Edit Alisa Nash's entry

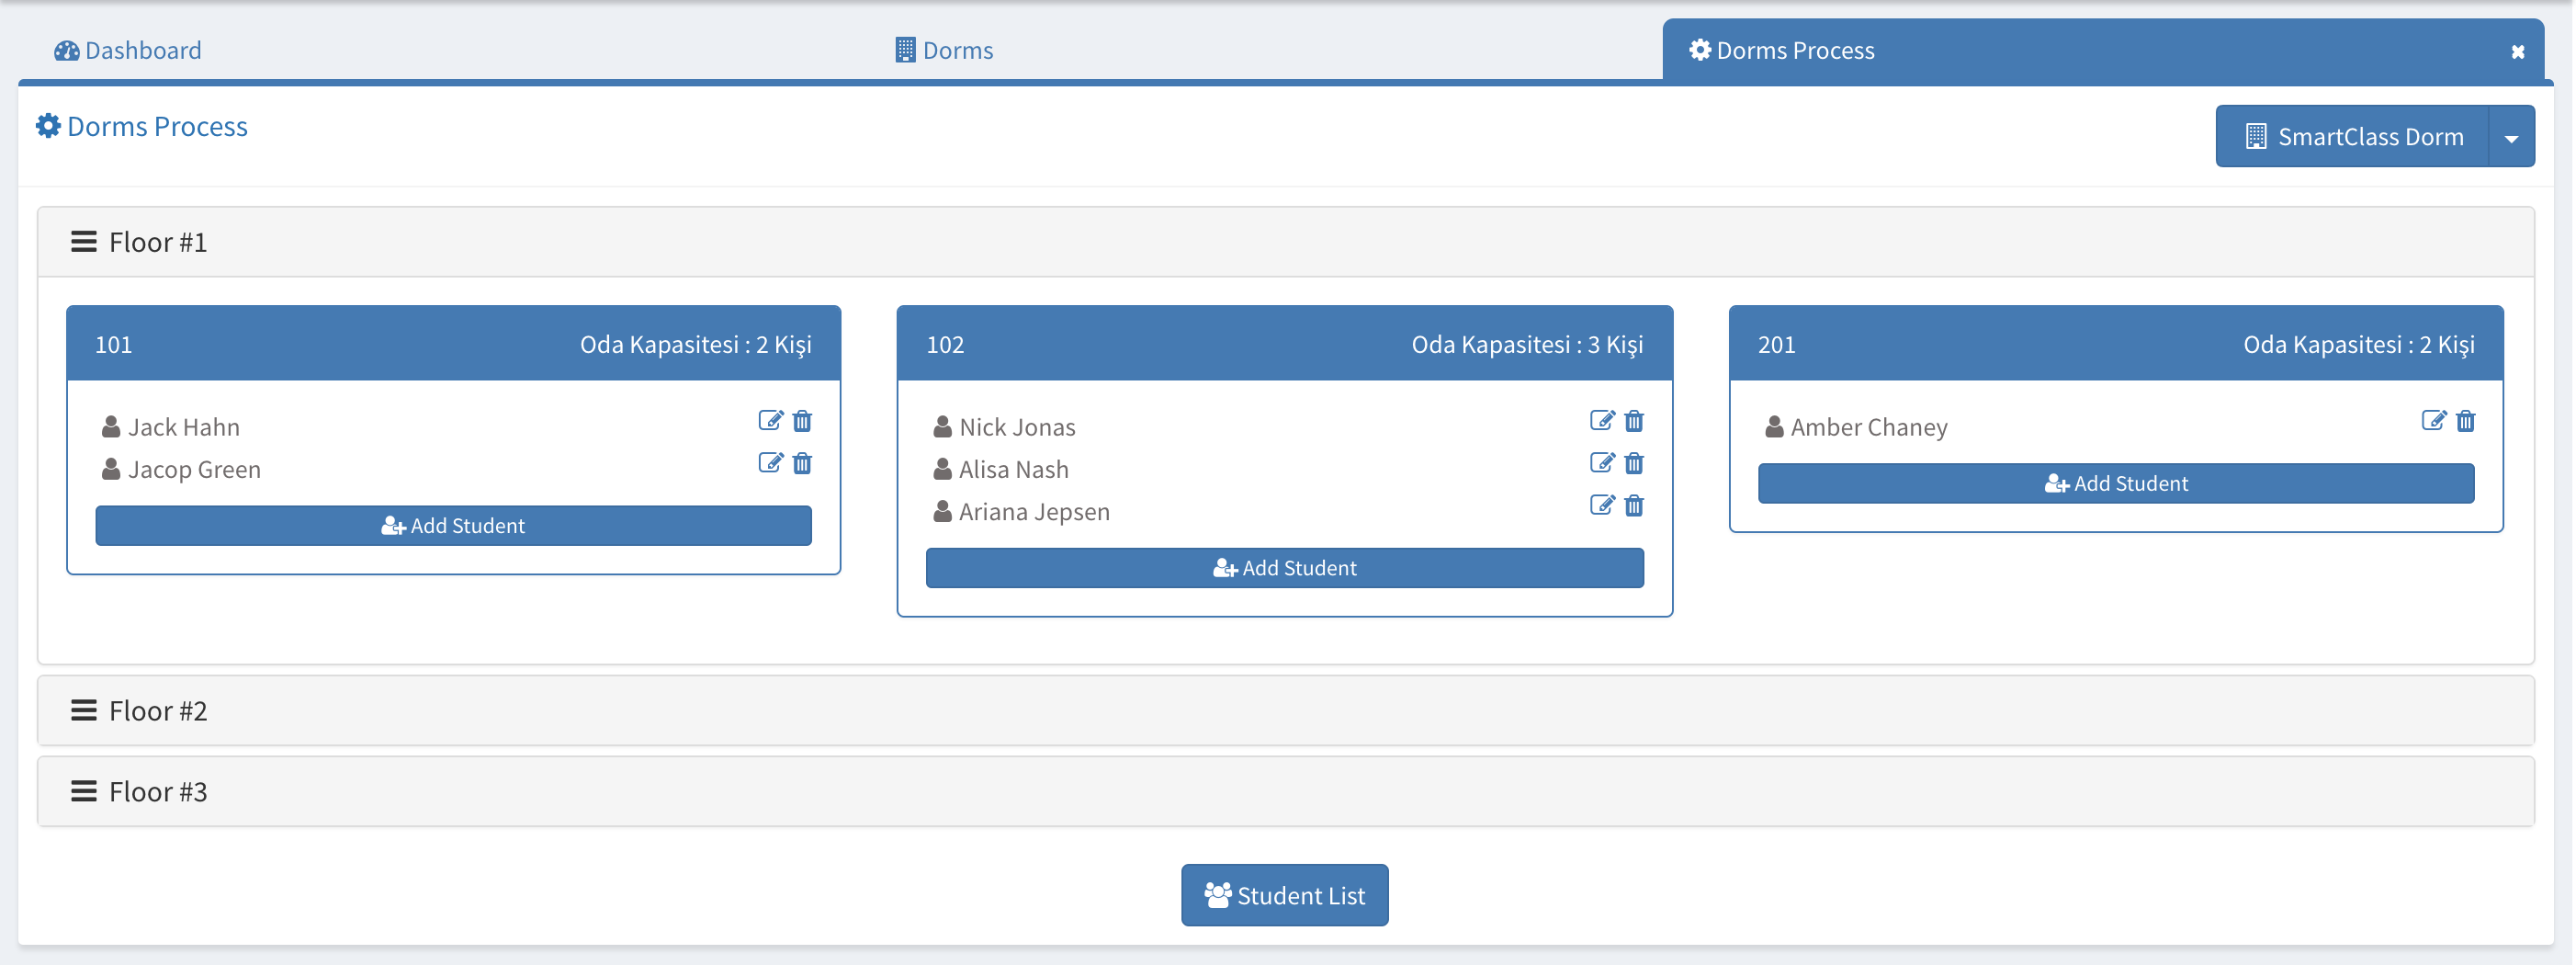pyautogui.click(x=1601, y=463)
